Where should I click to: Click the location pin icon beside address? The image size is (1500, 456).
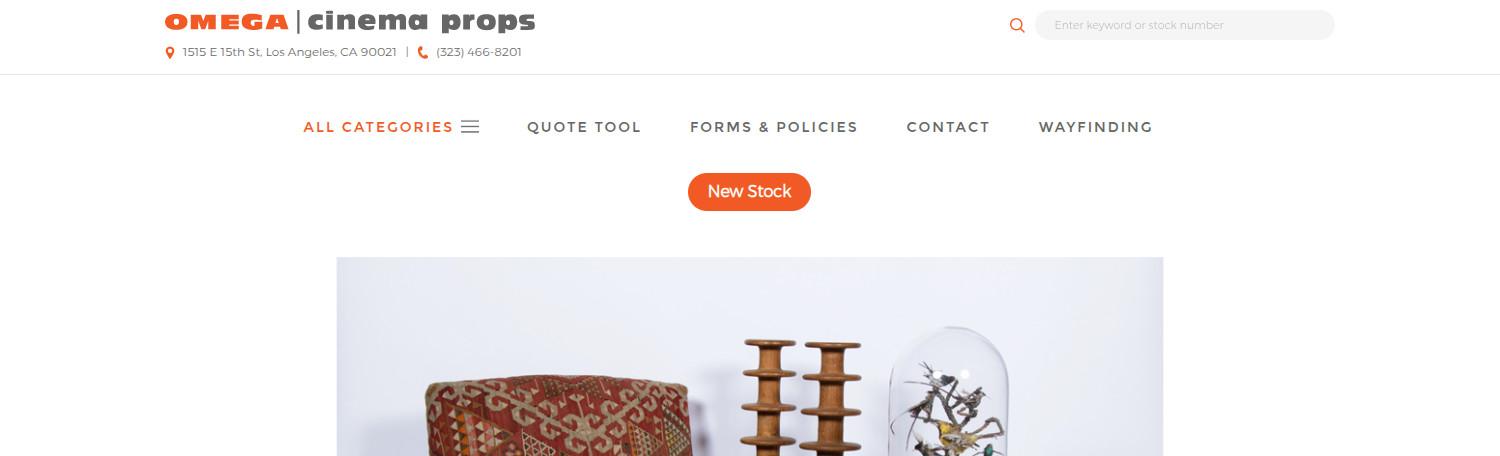tap(170, 52)
